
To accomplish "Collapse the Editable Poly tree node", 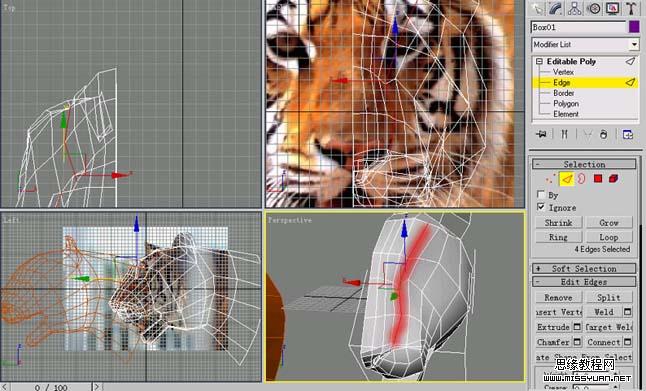I will pyautogui.click(x=539, y=61).
